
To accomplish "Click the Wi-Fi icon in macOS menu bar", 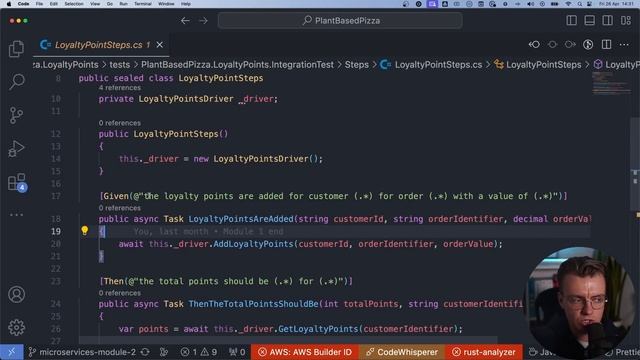I will click(x=568, y=4).
